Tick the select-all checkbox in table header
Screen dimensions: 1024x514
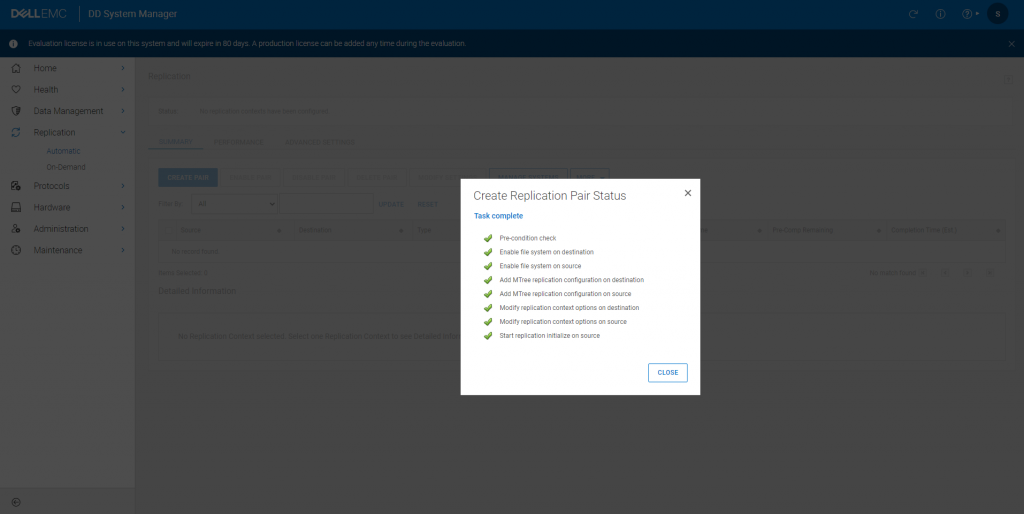[167, 230]
